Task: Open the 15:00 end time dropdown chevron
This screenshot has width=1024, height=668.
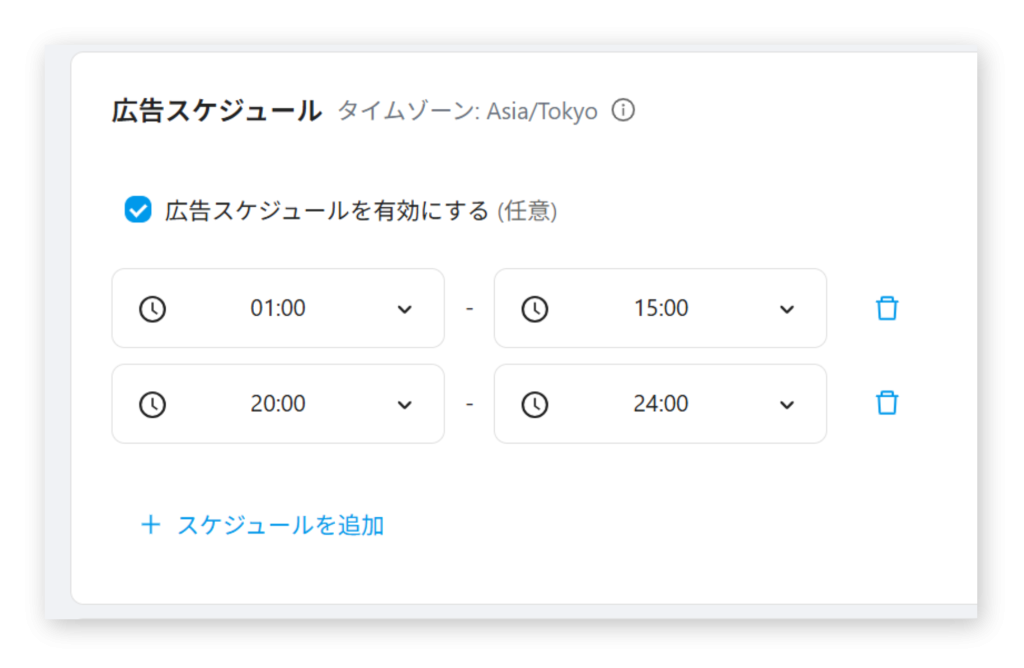Action: (787, 309)
